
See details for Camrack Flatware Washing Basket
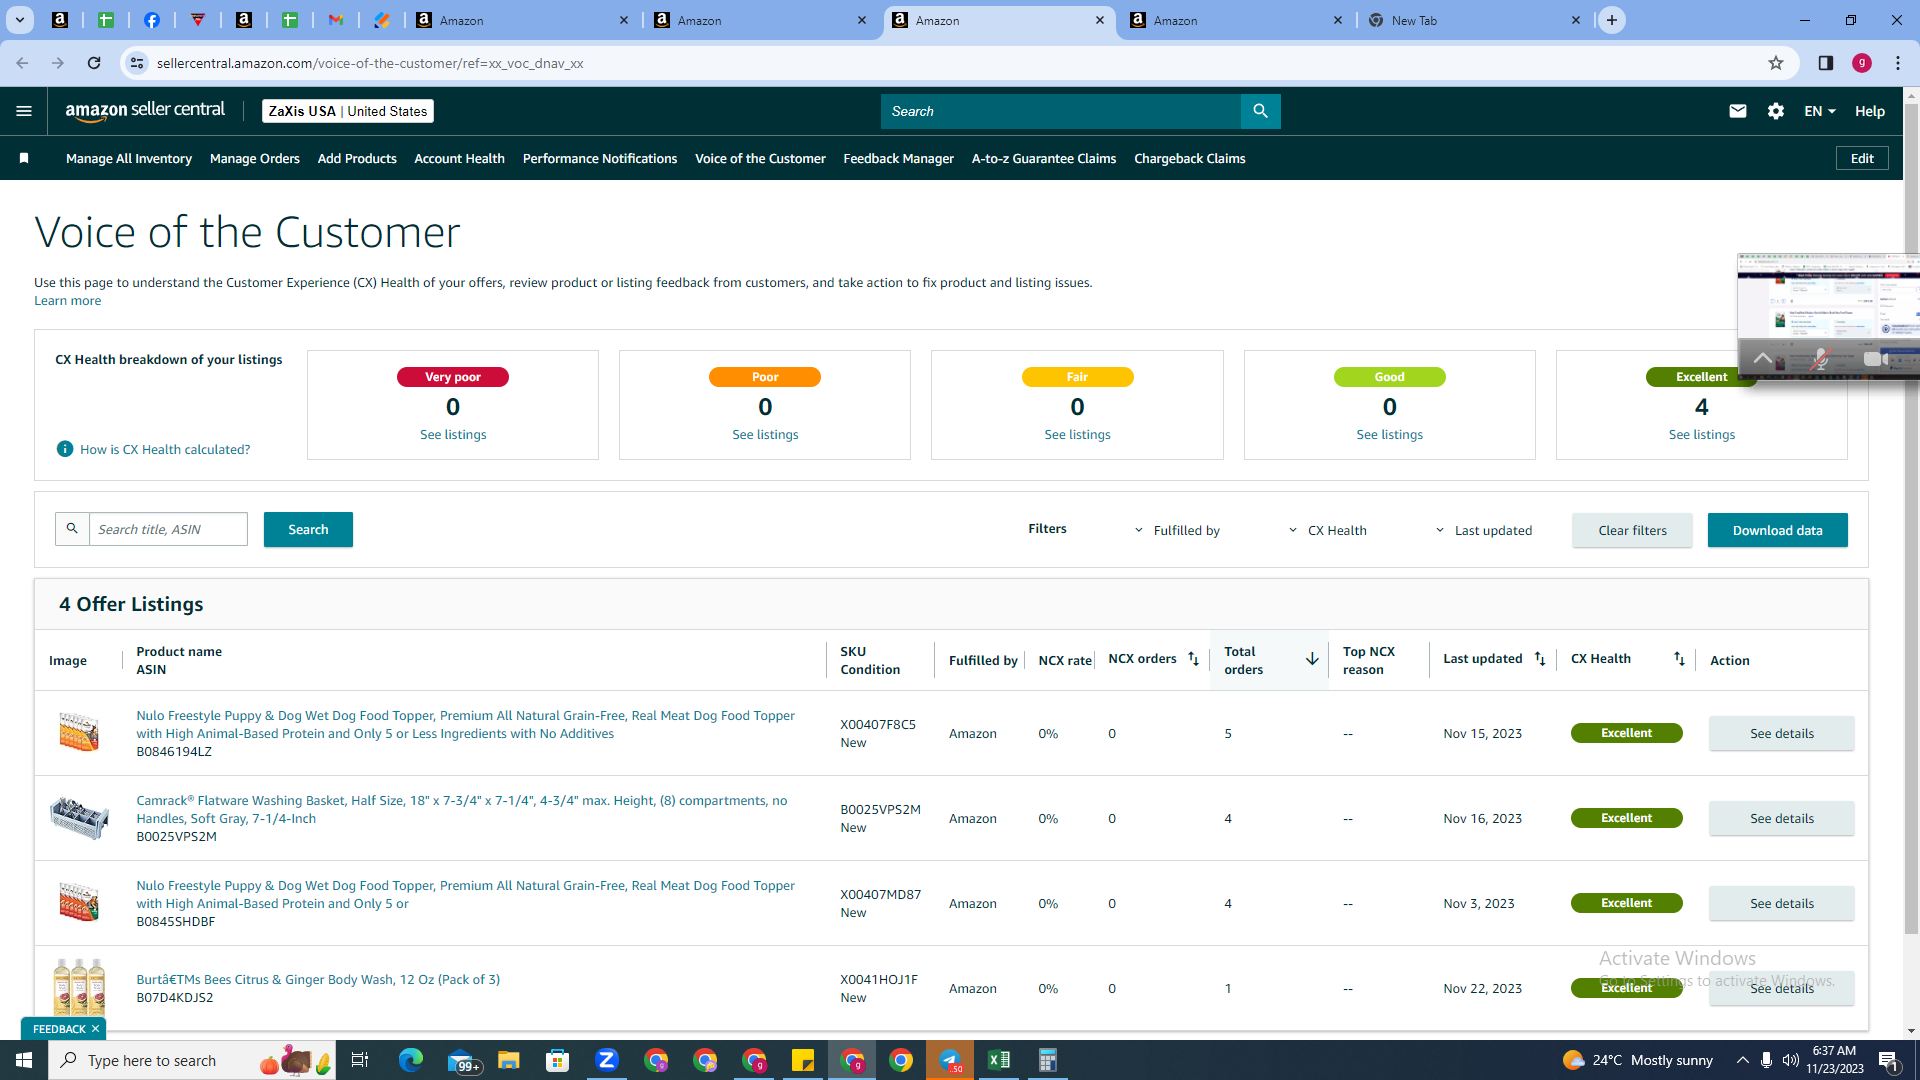click(1781, 818)
